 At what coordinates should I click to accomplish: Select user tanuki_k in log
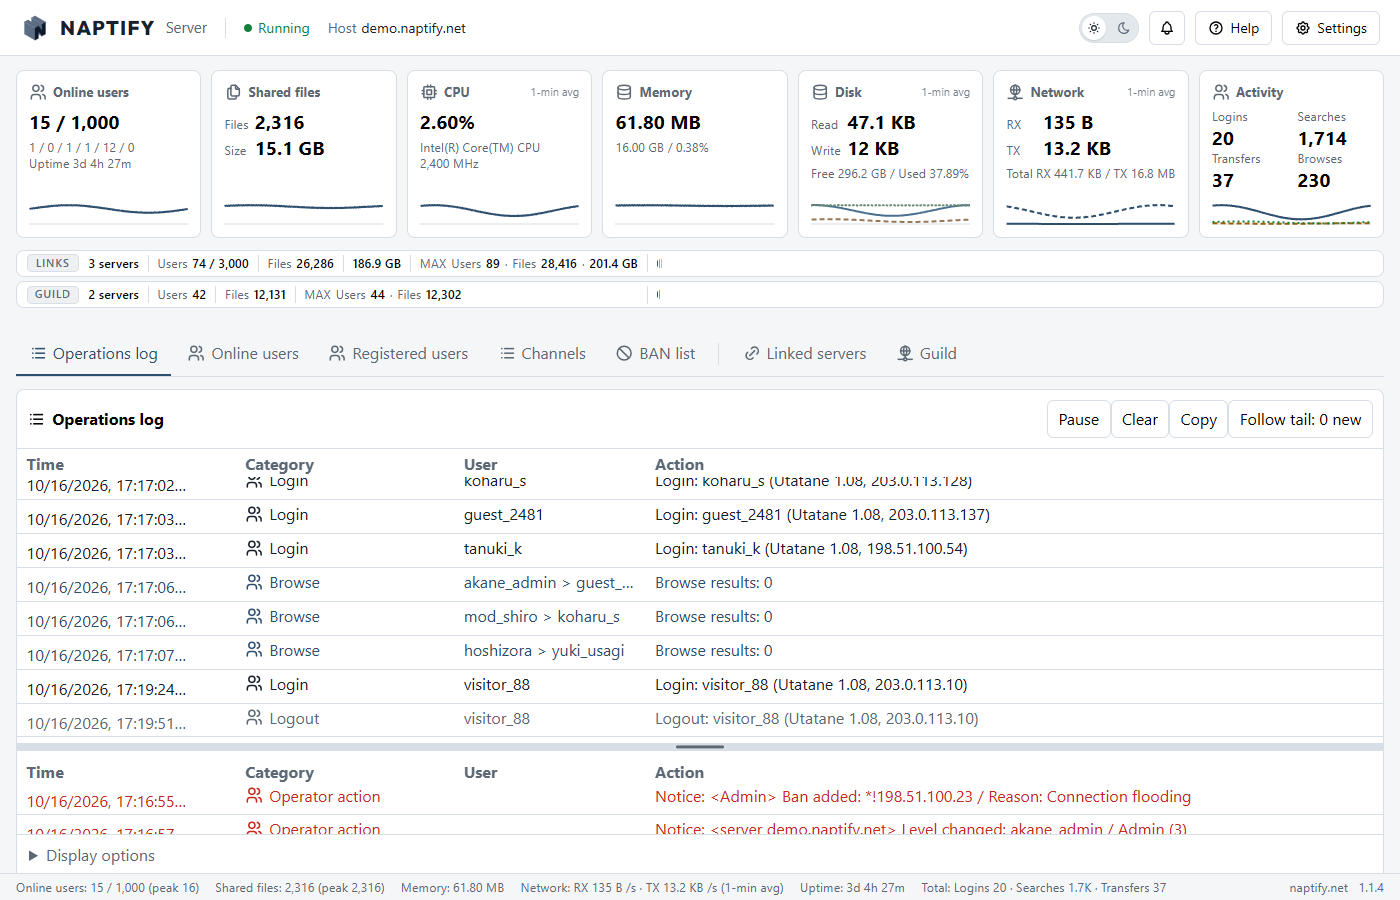point(493,549)
